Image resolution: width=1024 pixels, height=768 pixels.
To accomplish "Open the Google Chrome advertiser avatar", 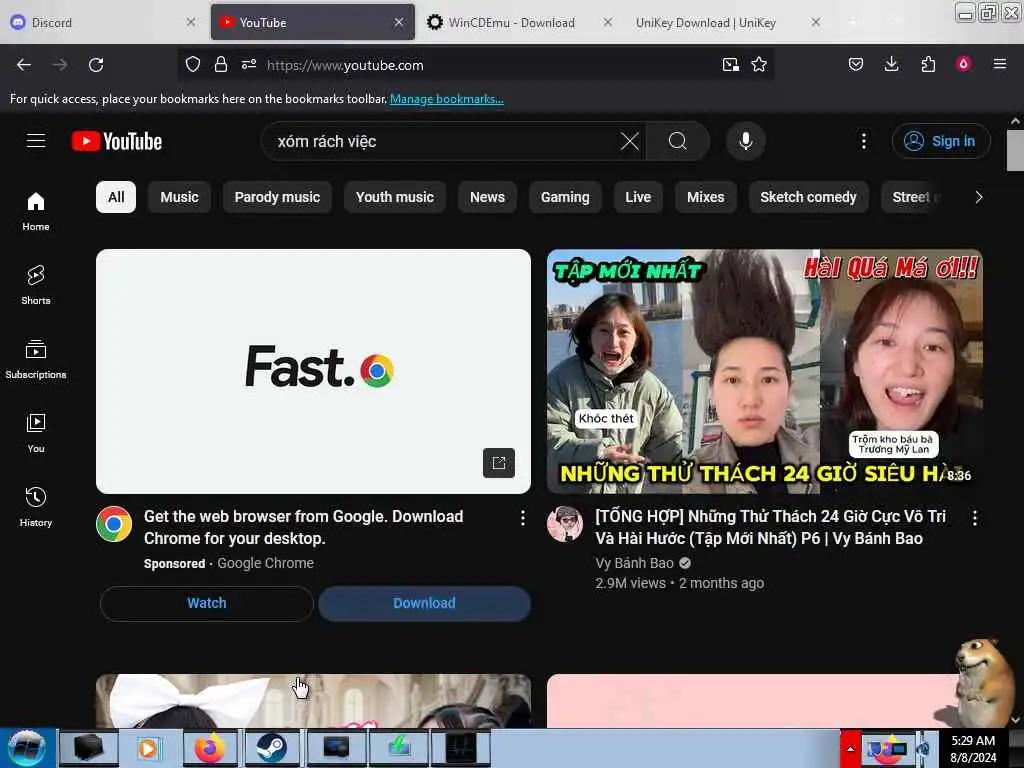I will (x=114, y=524).
